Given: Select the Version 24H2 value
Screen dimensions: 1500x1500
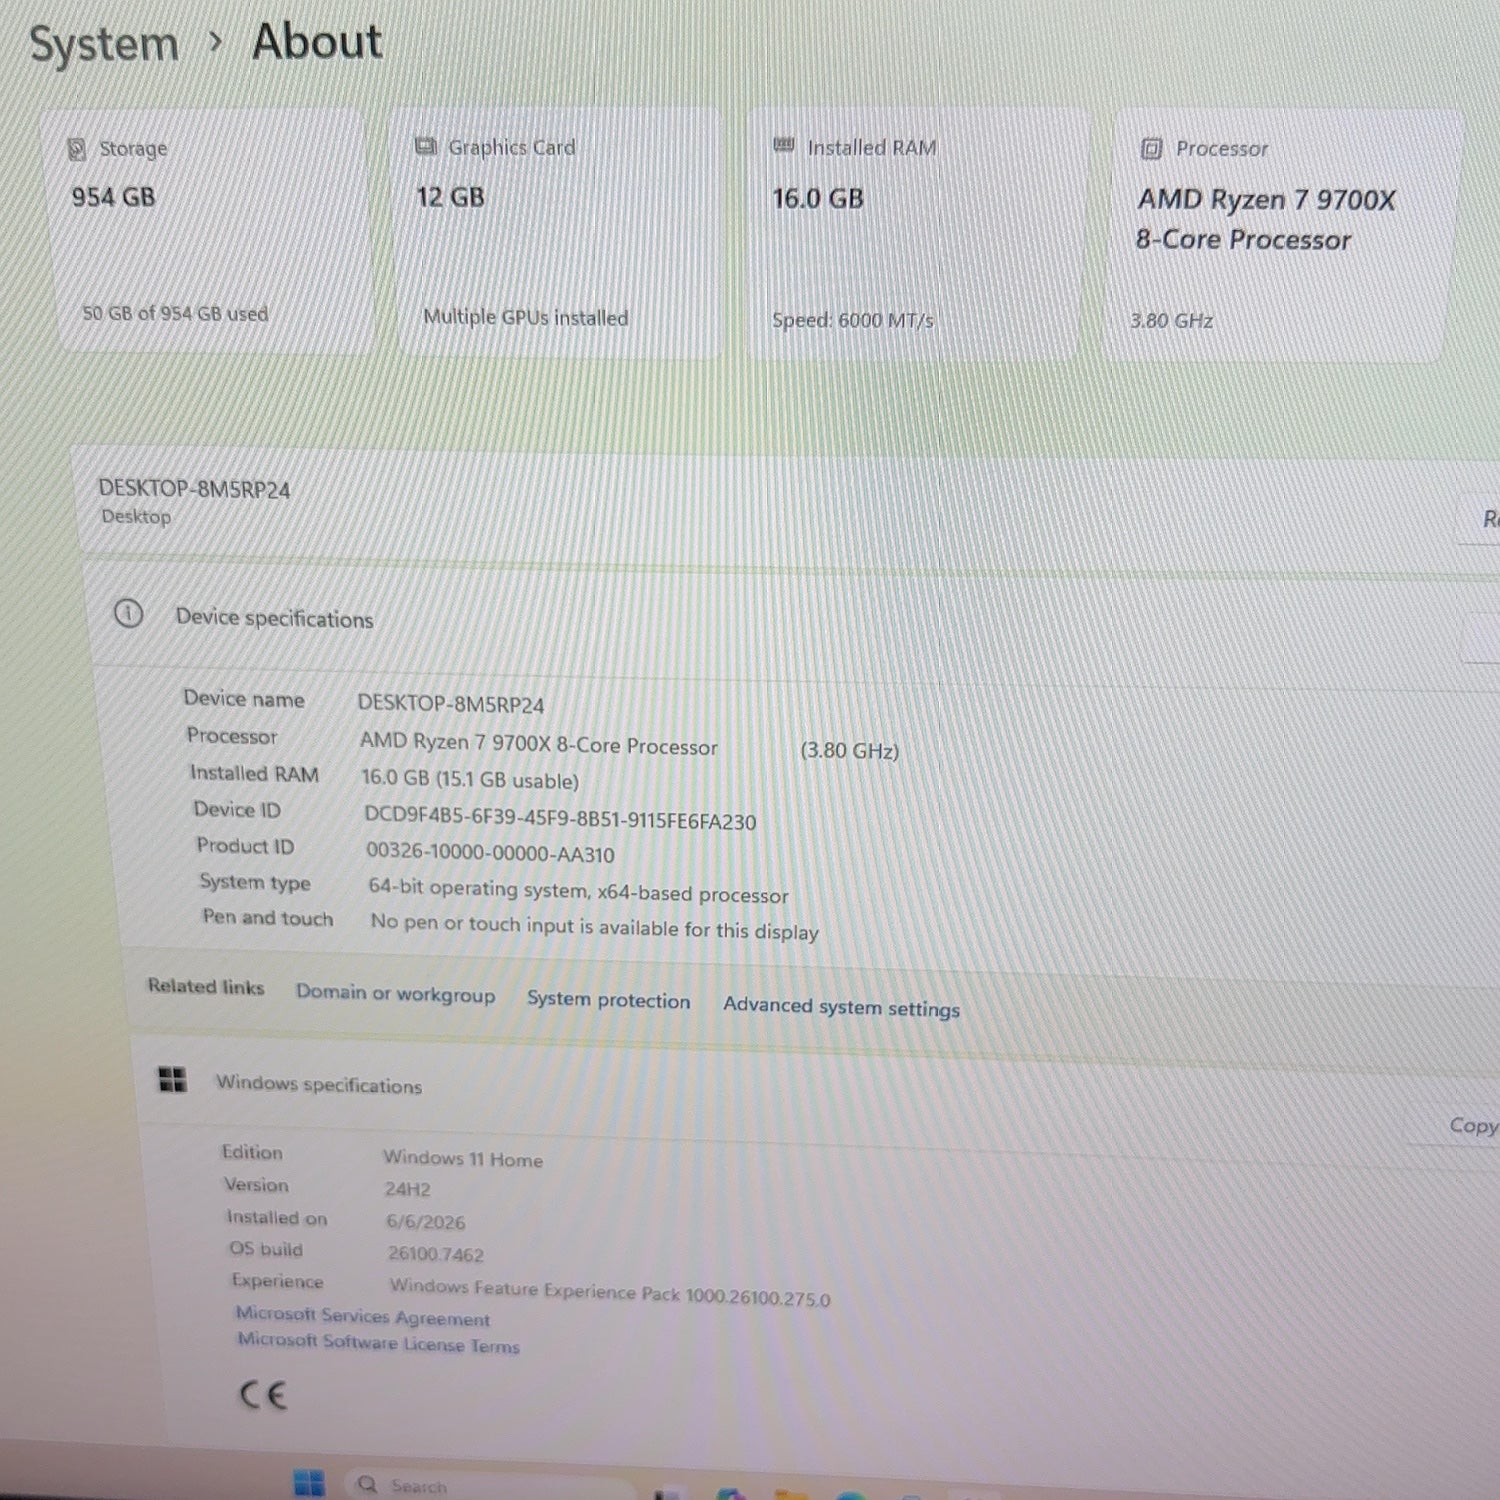Looking at the screenshot, I should coord(408,1189).
